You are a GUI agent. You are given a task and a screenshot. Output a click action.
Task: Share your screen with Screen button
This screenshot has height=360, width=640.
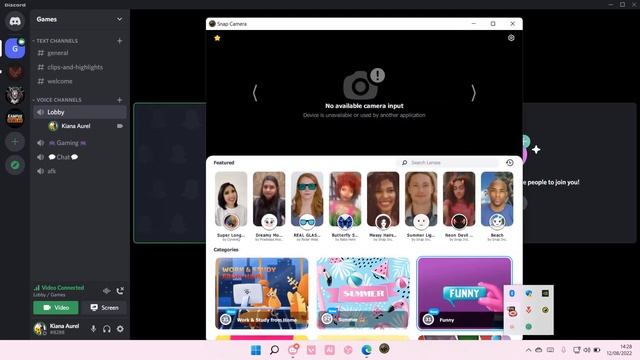104,307
